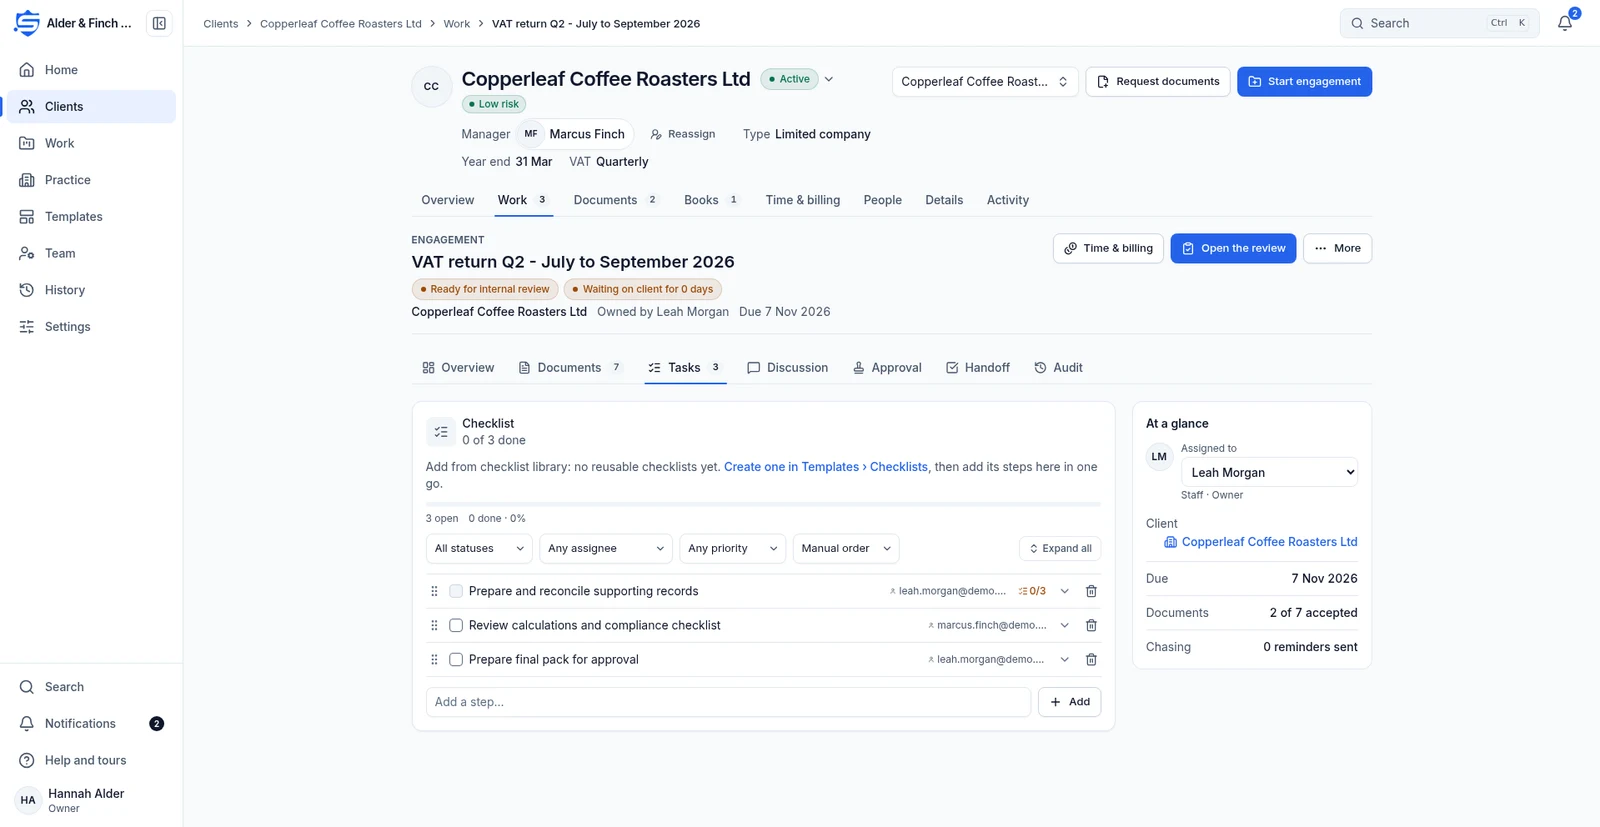
Task: Open the More actions button
Action: [1337, 248]
